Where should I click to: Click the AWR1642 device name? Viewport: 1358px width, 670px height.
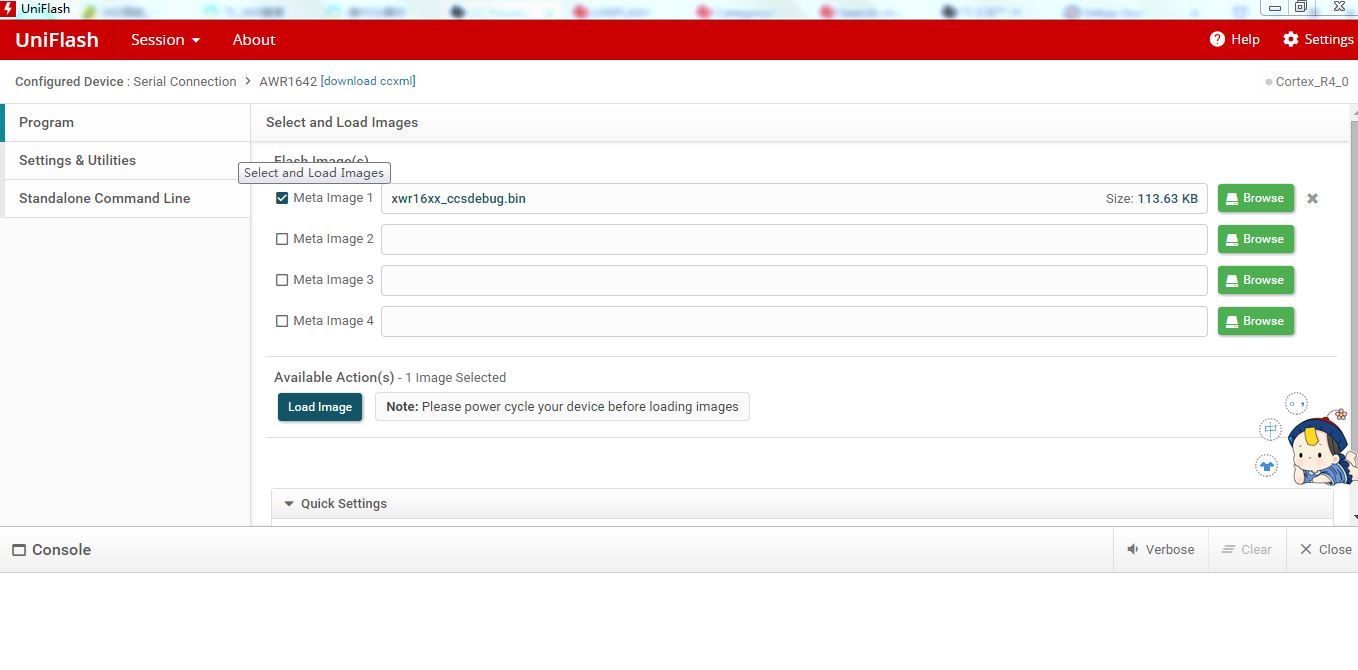288,81
